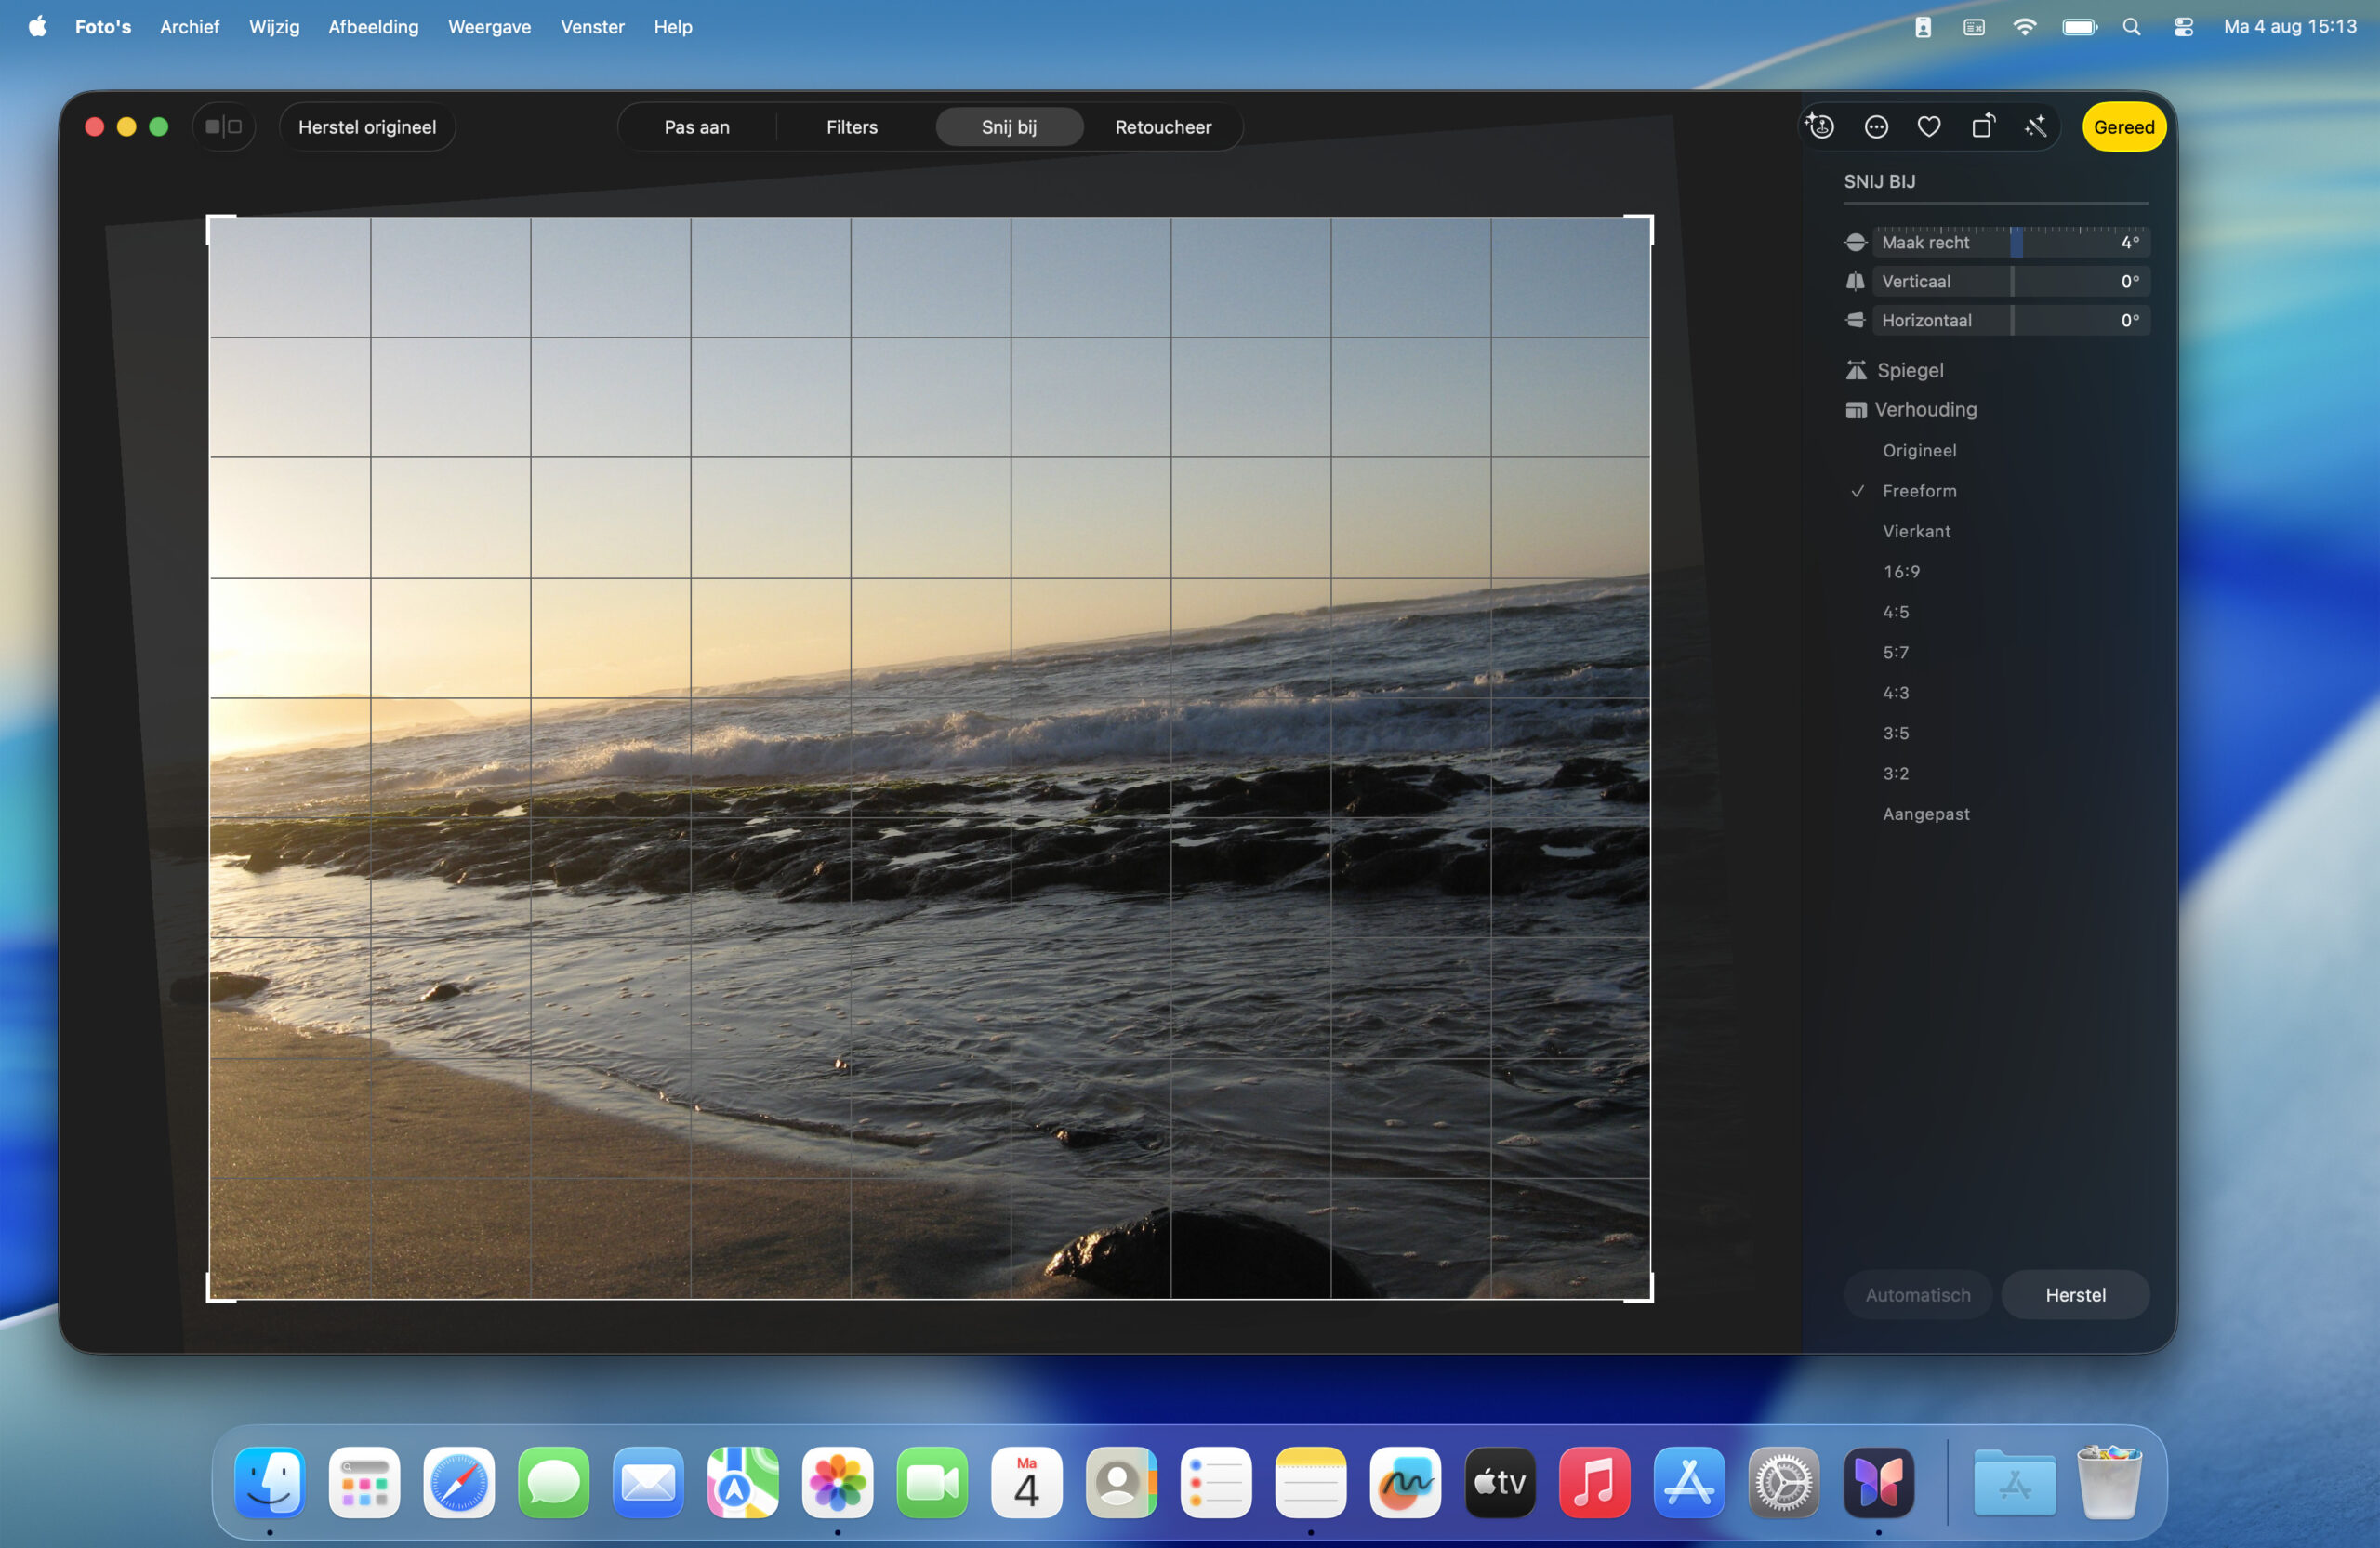This screenshot has height=1548, width=2380.
Task: Click the Herstel origineel button
Action: point(367,127)
